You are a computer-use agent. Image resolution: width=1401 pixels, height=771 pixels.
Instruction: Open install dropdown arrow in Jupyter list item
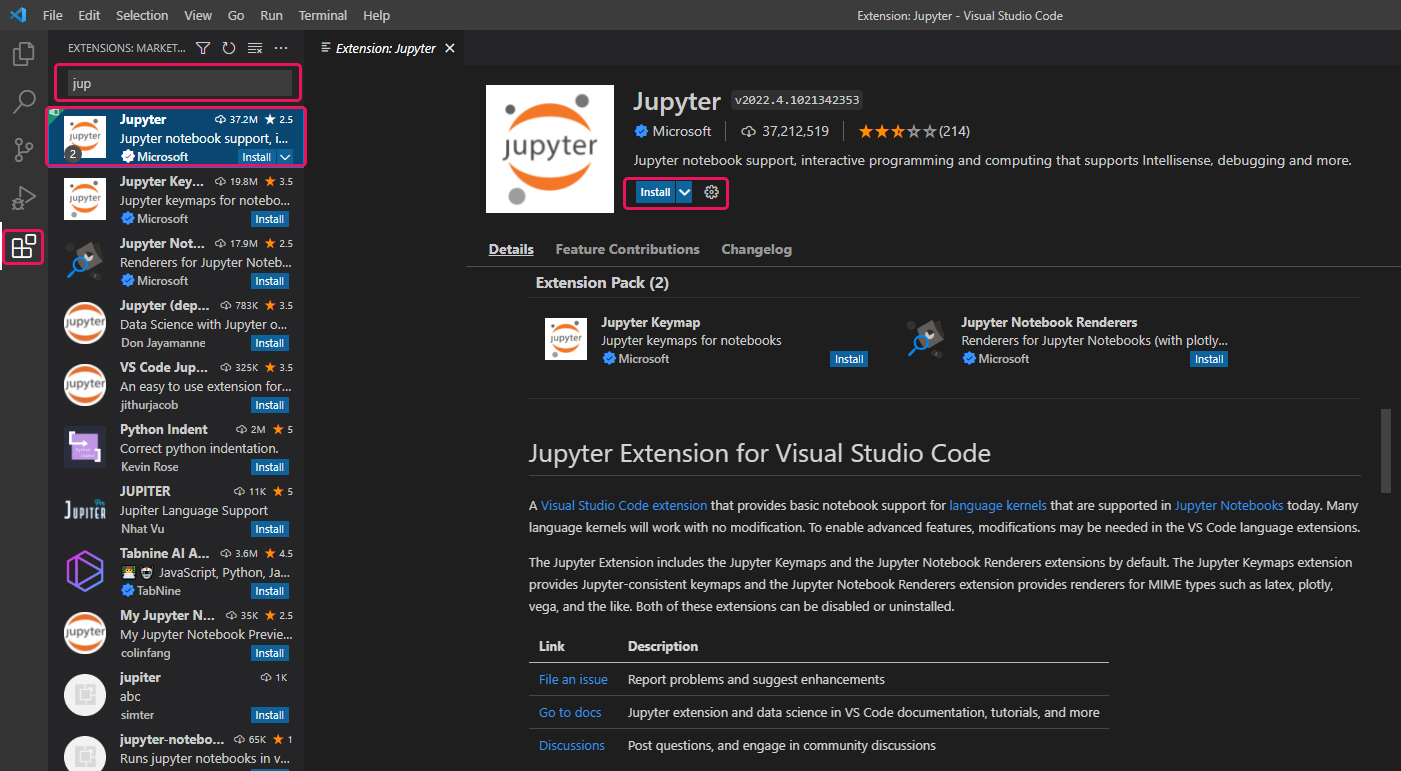(285, 157)
